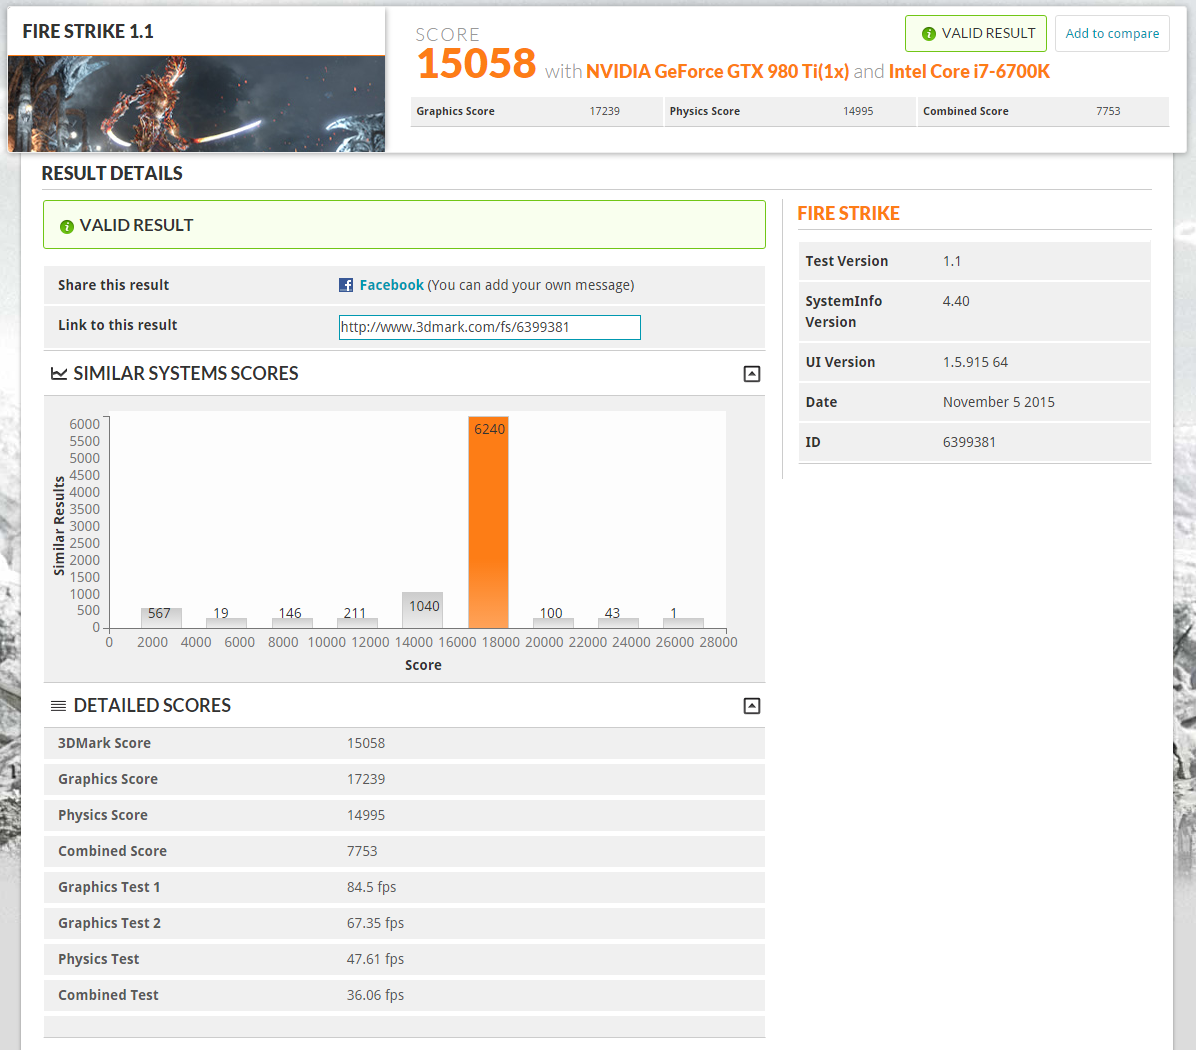Click the 43 bar in the chart

[x=618, y=623]
